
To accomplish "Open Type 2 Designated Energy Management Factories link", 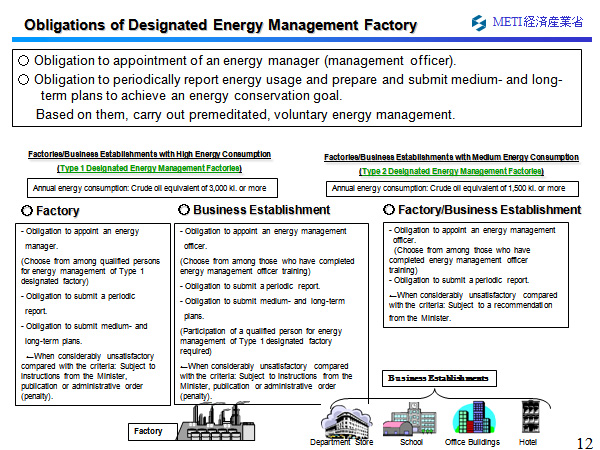I will tap(451, 172).
